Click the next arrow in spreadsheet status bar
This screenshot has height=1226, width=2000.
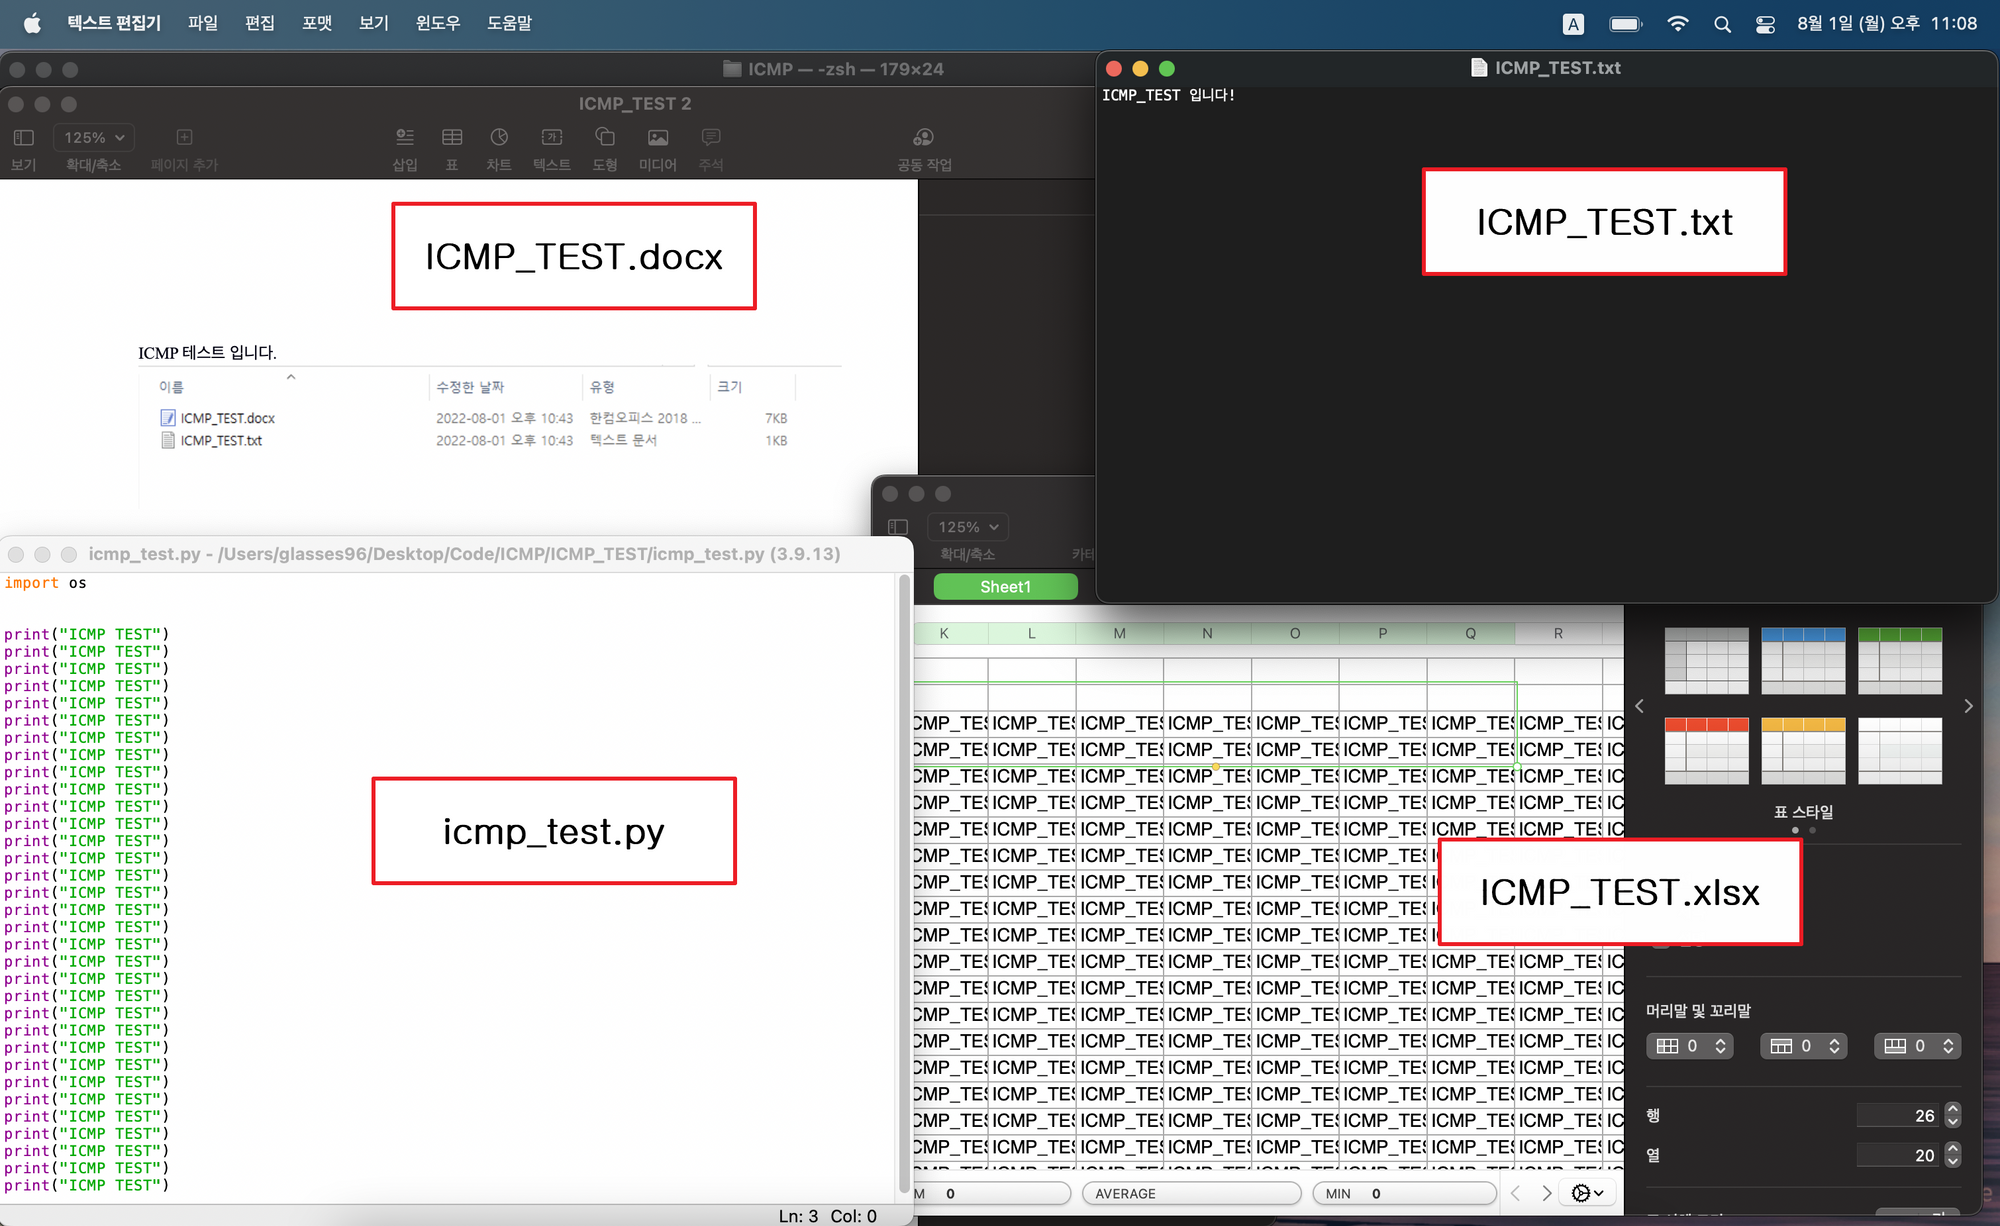[1546, 1193]
